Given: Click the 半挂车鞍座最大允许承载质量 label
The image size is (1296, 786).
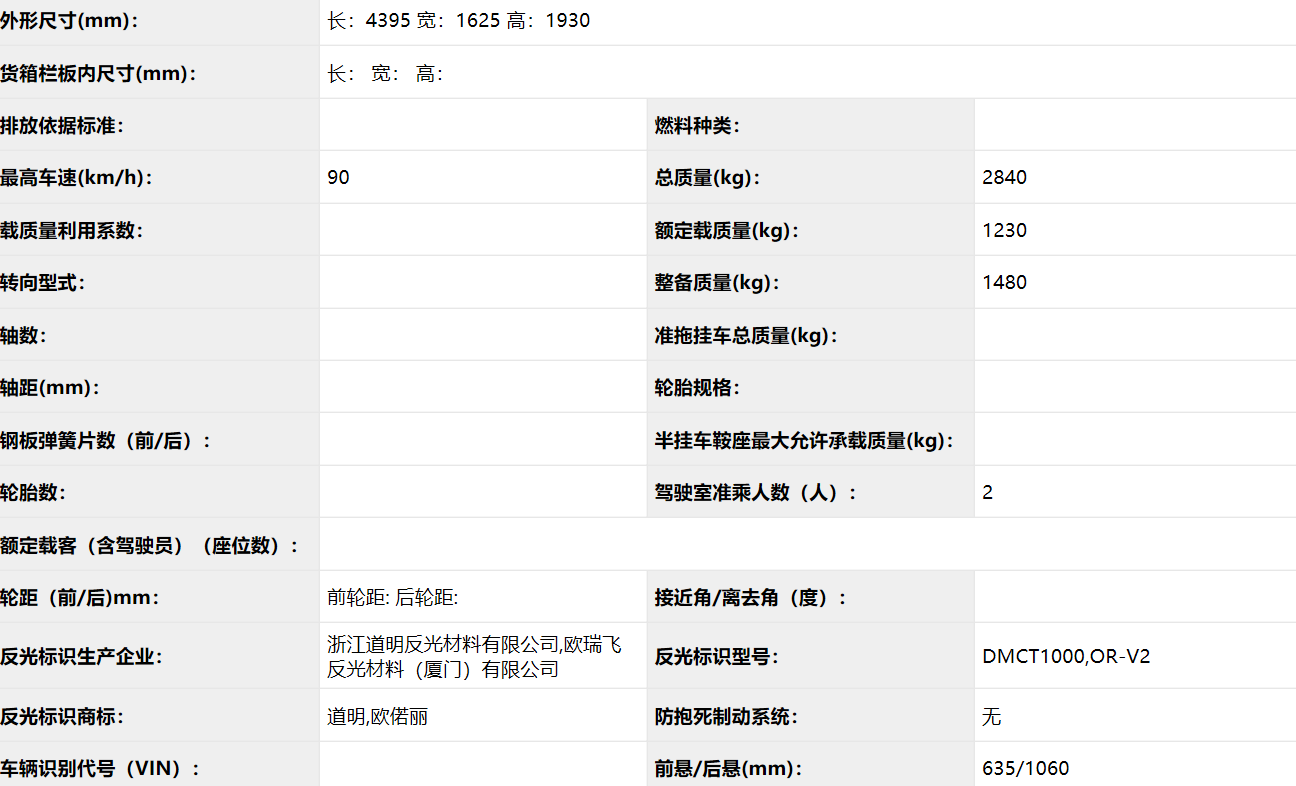Looking at the screenshot, I should [804, 440].
